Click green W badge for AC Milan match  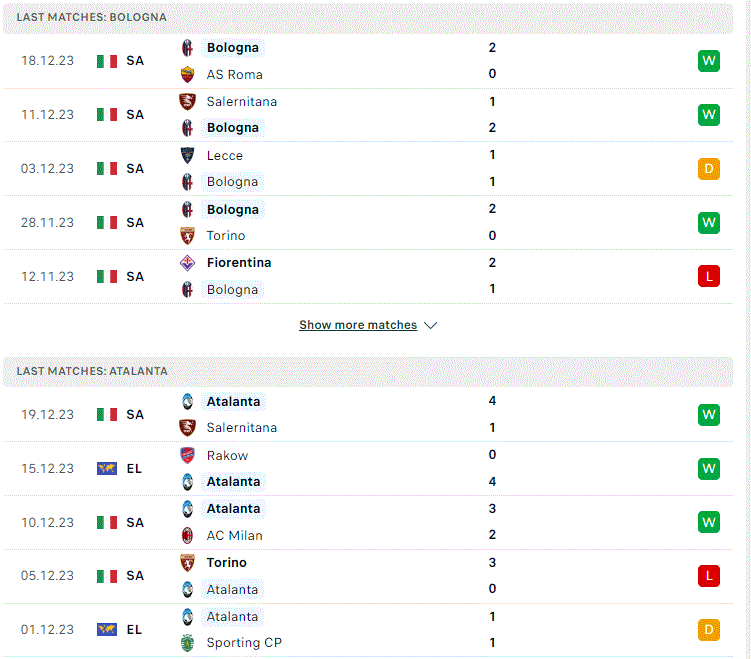[709, 522]
